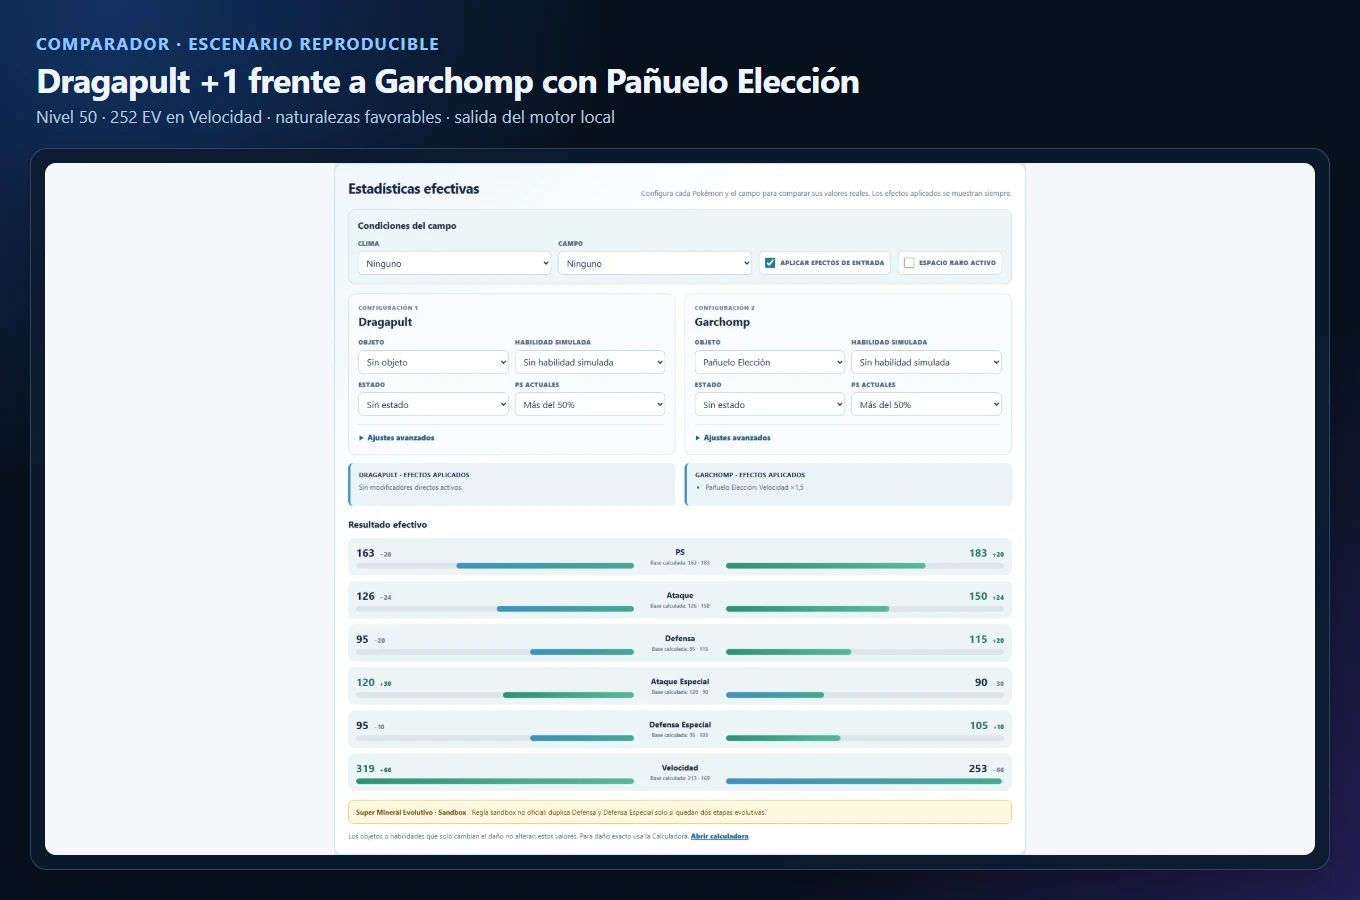Open Garchomp's Objeto dropdown showing Pañuelo Elección
The height and width of the screenshot is (900, 1360).
point(770,362)
